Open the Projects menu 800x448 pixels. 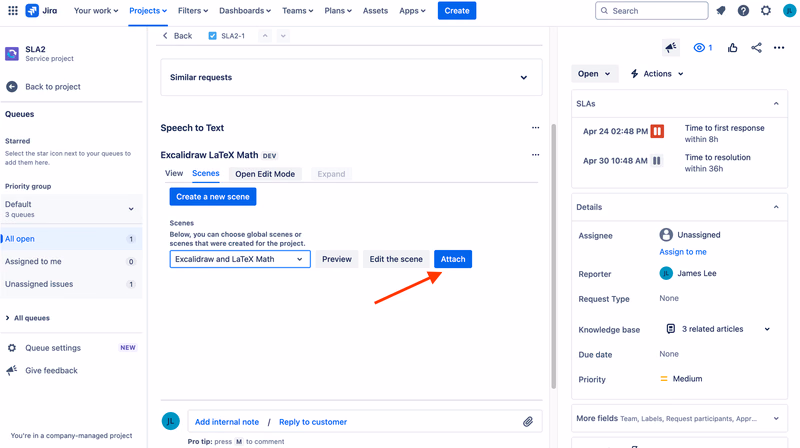point(148,11)
